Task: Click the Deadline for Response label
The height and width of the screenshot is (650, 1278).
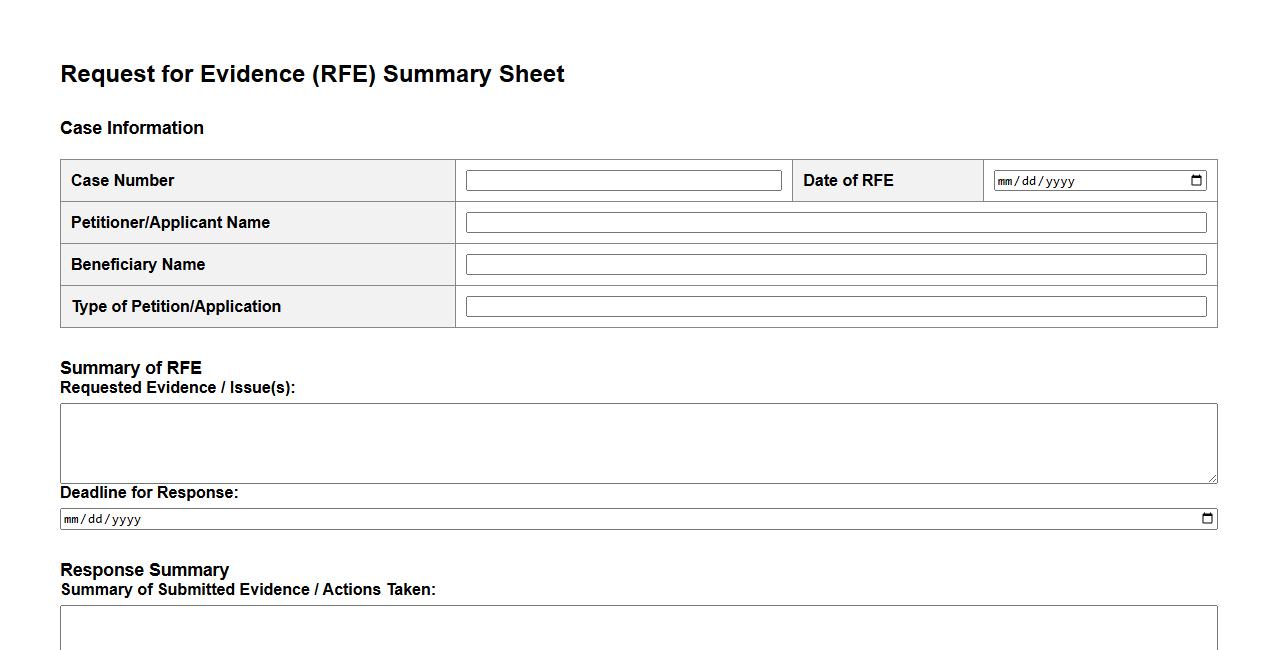Action: (149, 493)
